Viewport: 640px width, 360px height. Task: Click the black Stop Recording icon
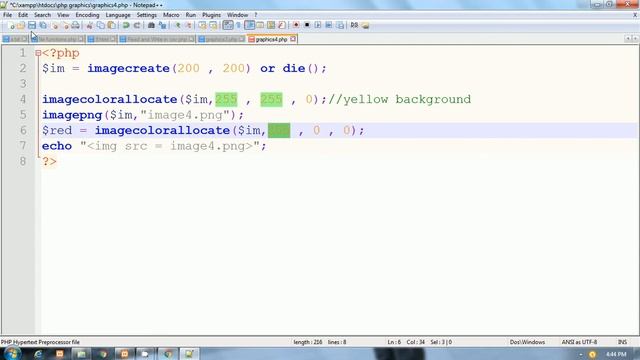coord(307,25)
